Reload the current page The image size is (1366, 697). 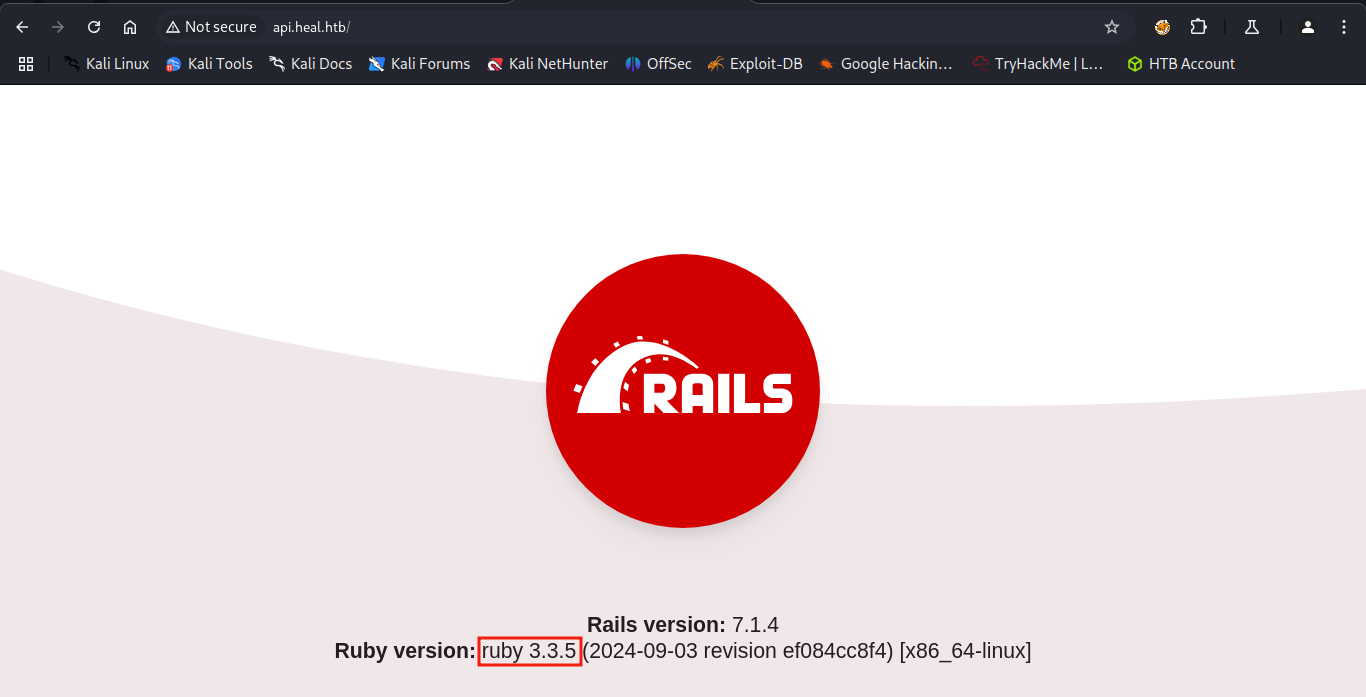(x=94, y=27)
